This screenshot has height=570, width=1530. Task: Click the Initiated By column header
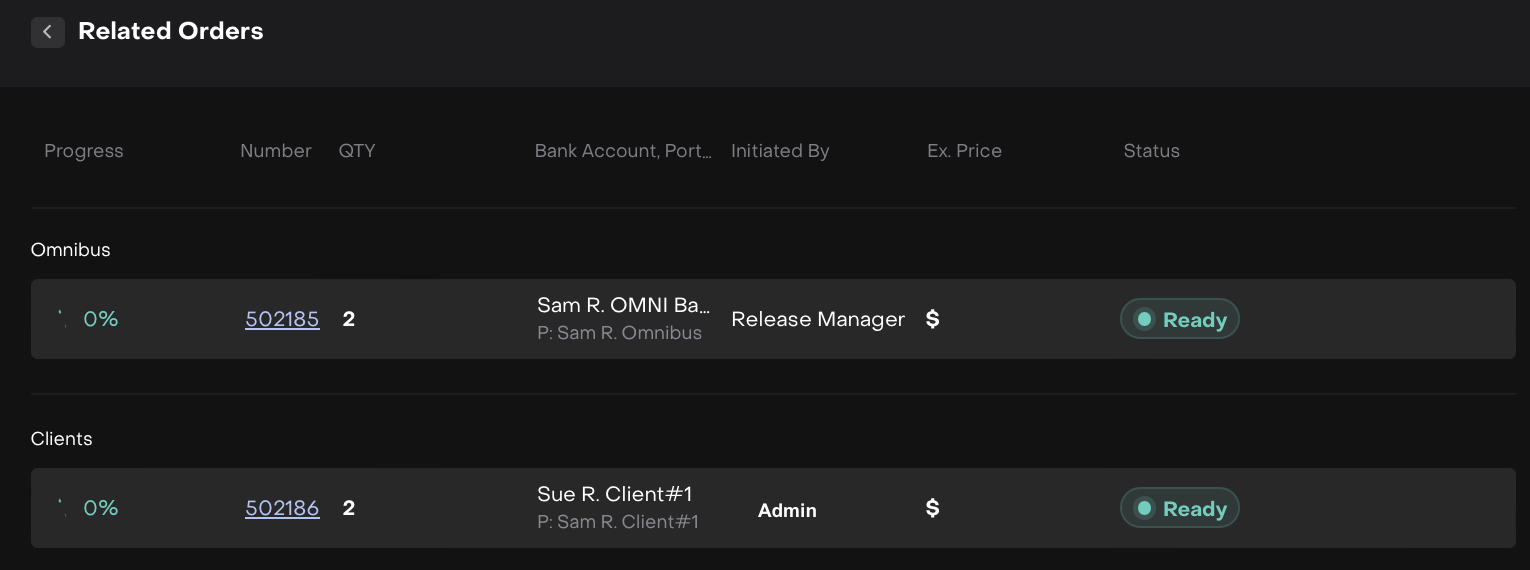(x=780, y=151)
